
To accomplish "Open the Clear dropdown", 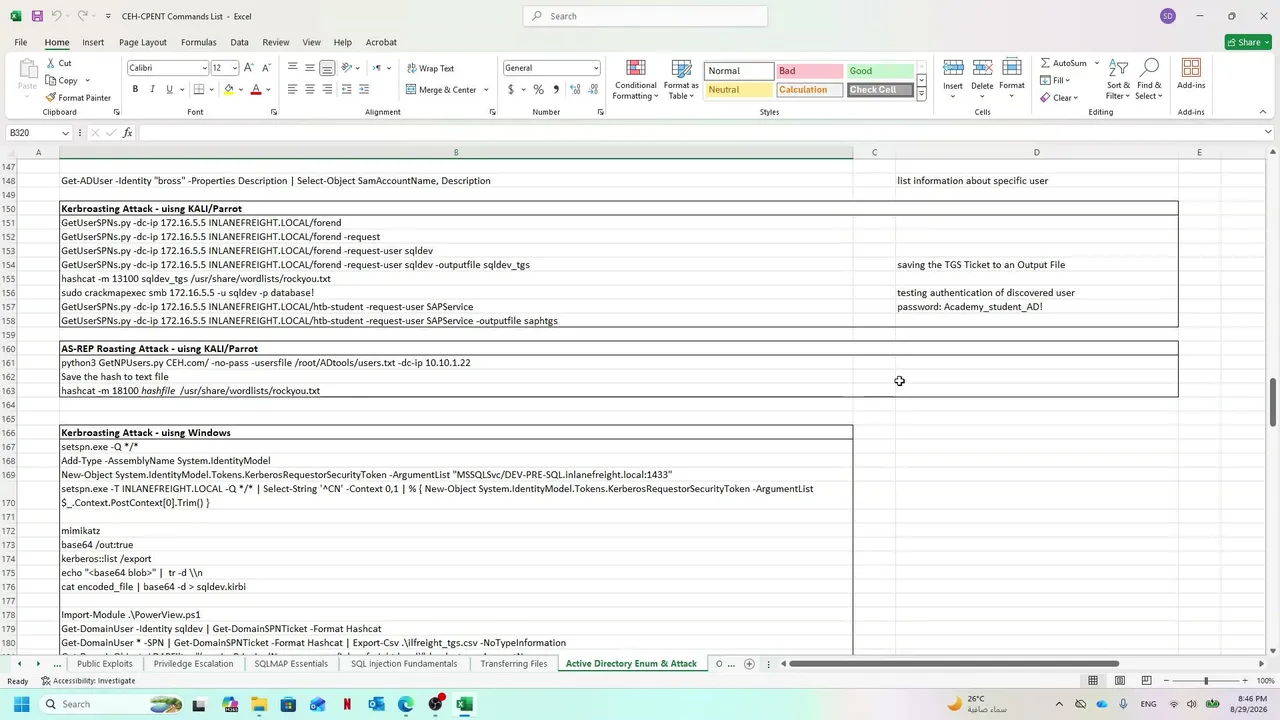I will click(x=1057, y=98).
